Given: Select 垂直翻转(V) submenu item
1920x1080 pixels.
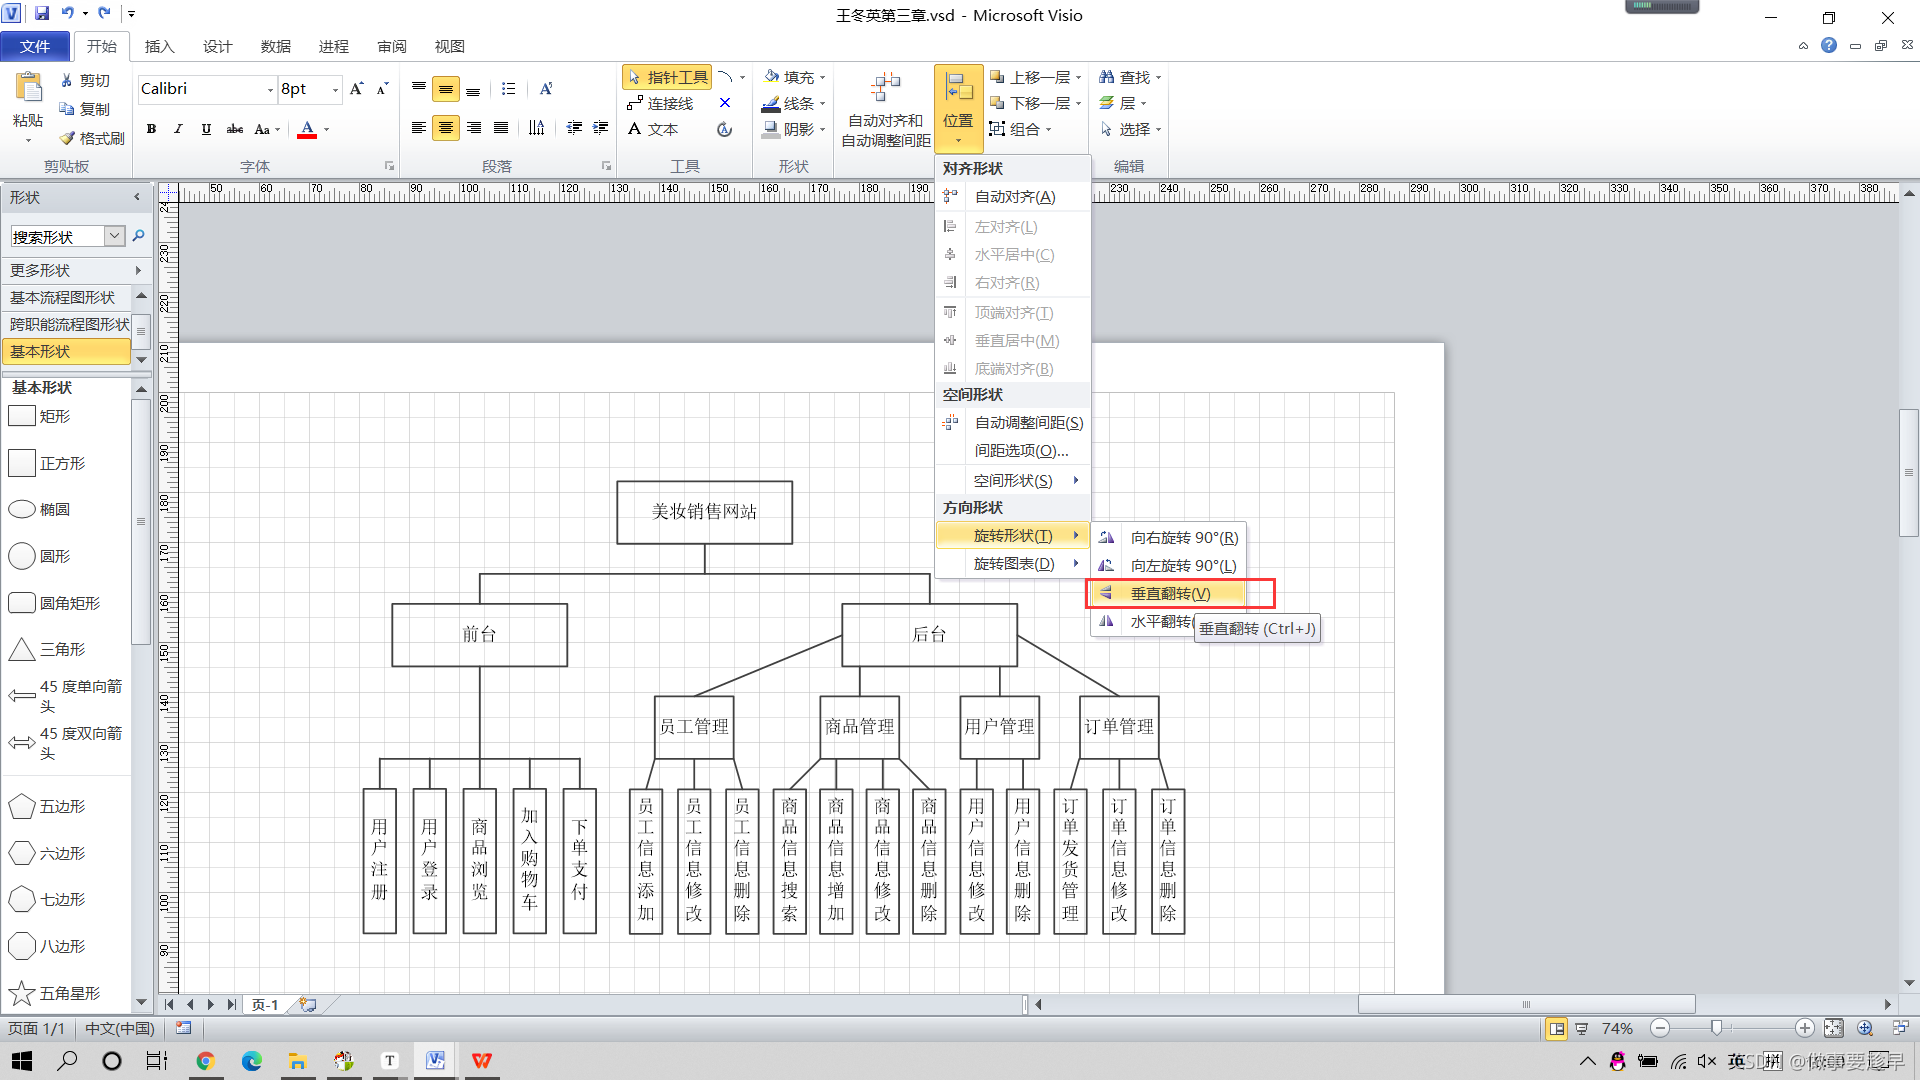Looking at the screenshot, I should pyautogui.click(x=1170, y=594).
